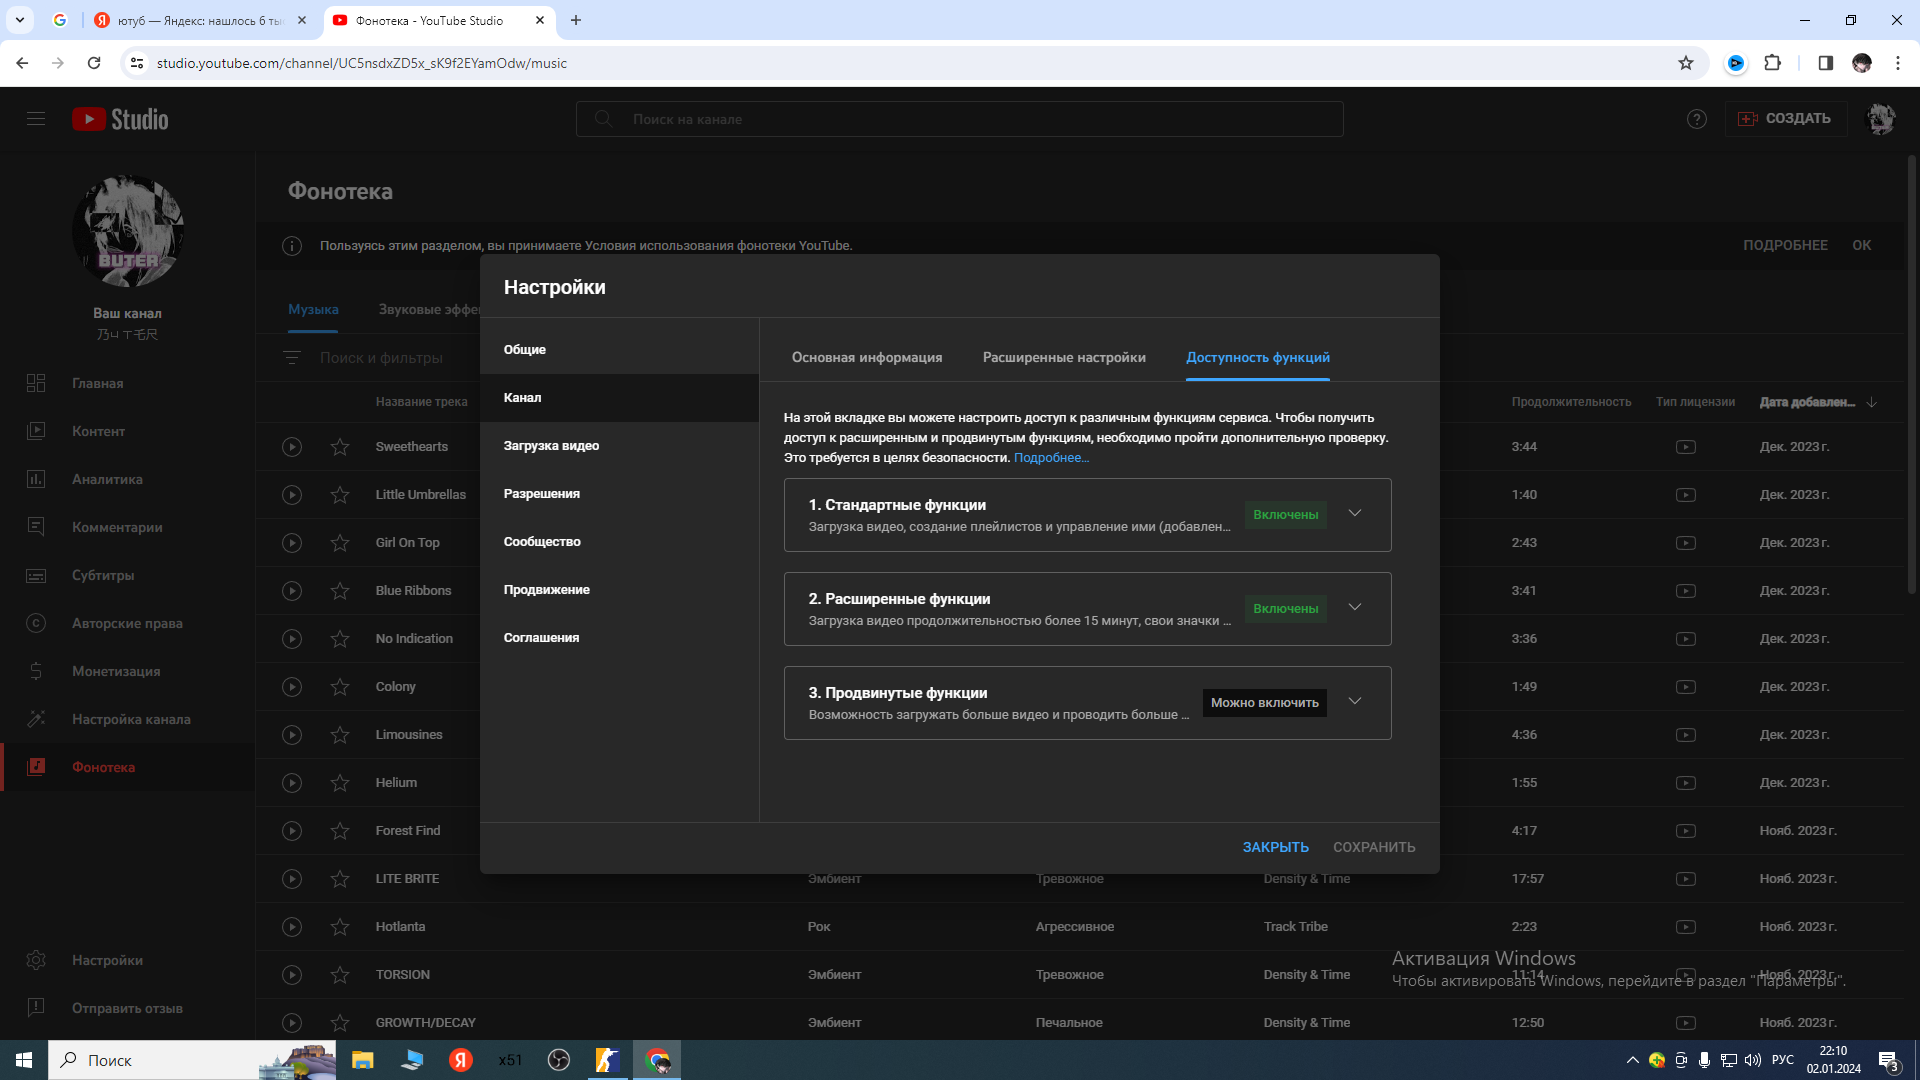Expand the Продвинутые функции section
The height and width of the screenshot is (1080, 1920).
coord(1355,701)
